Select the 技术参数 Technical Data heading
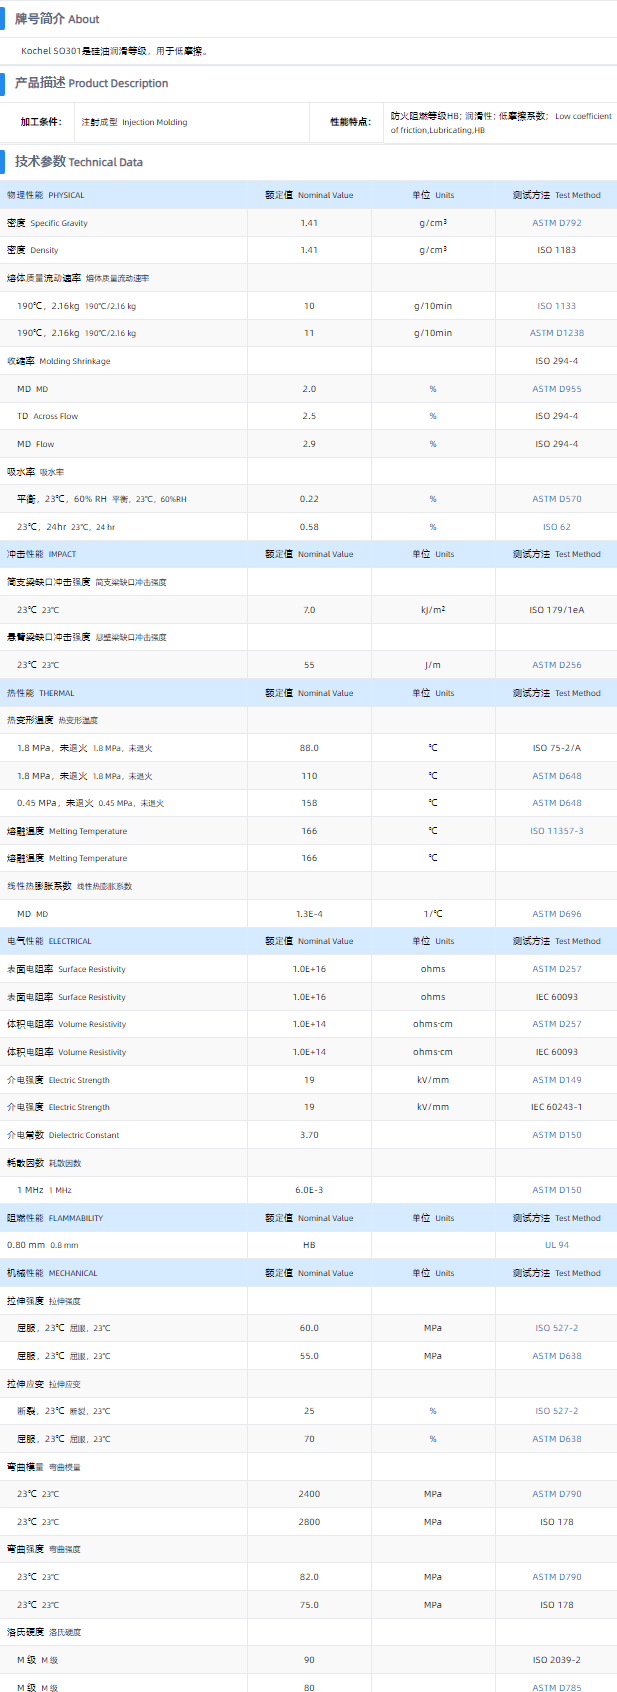The height and width of the screenshot is (1692, 617). [x=78, y=162]
